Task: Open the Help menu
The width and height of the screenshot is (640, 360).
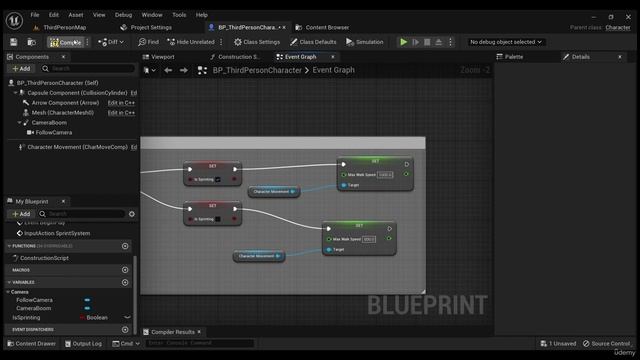Action: tap(202, 15)
